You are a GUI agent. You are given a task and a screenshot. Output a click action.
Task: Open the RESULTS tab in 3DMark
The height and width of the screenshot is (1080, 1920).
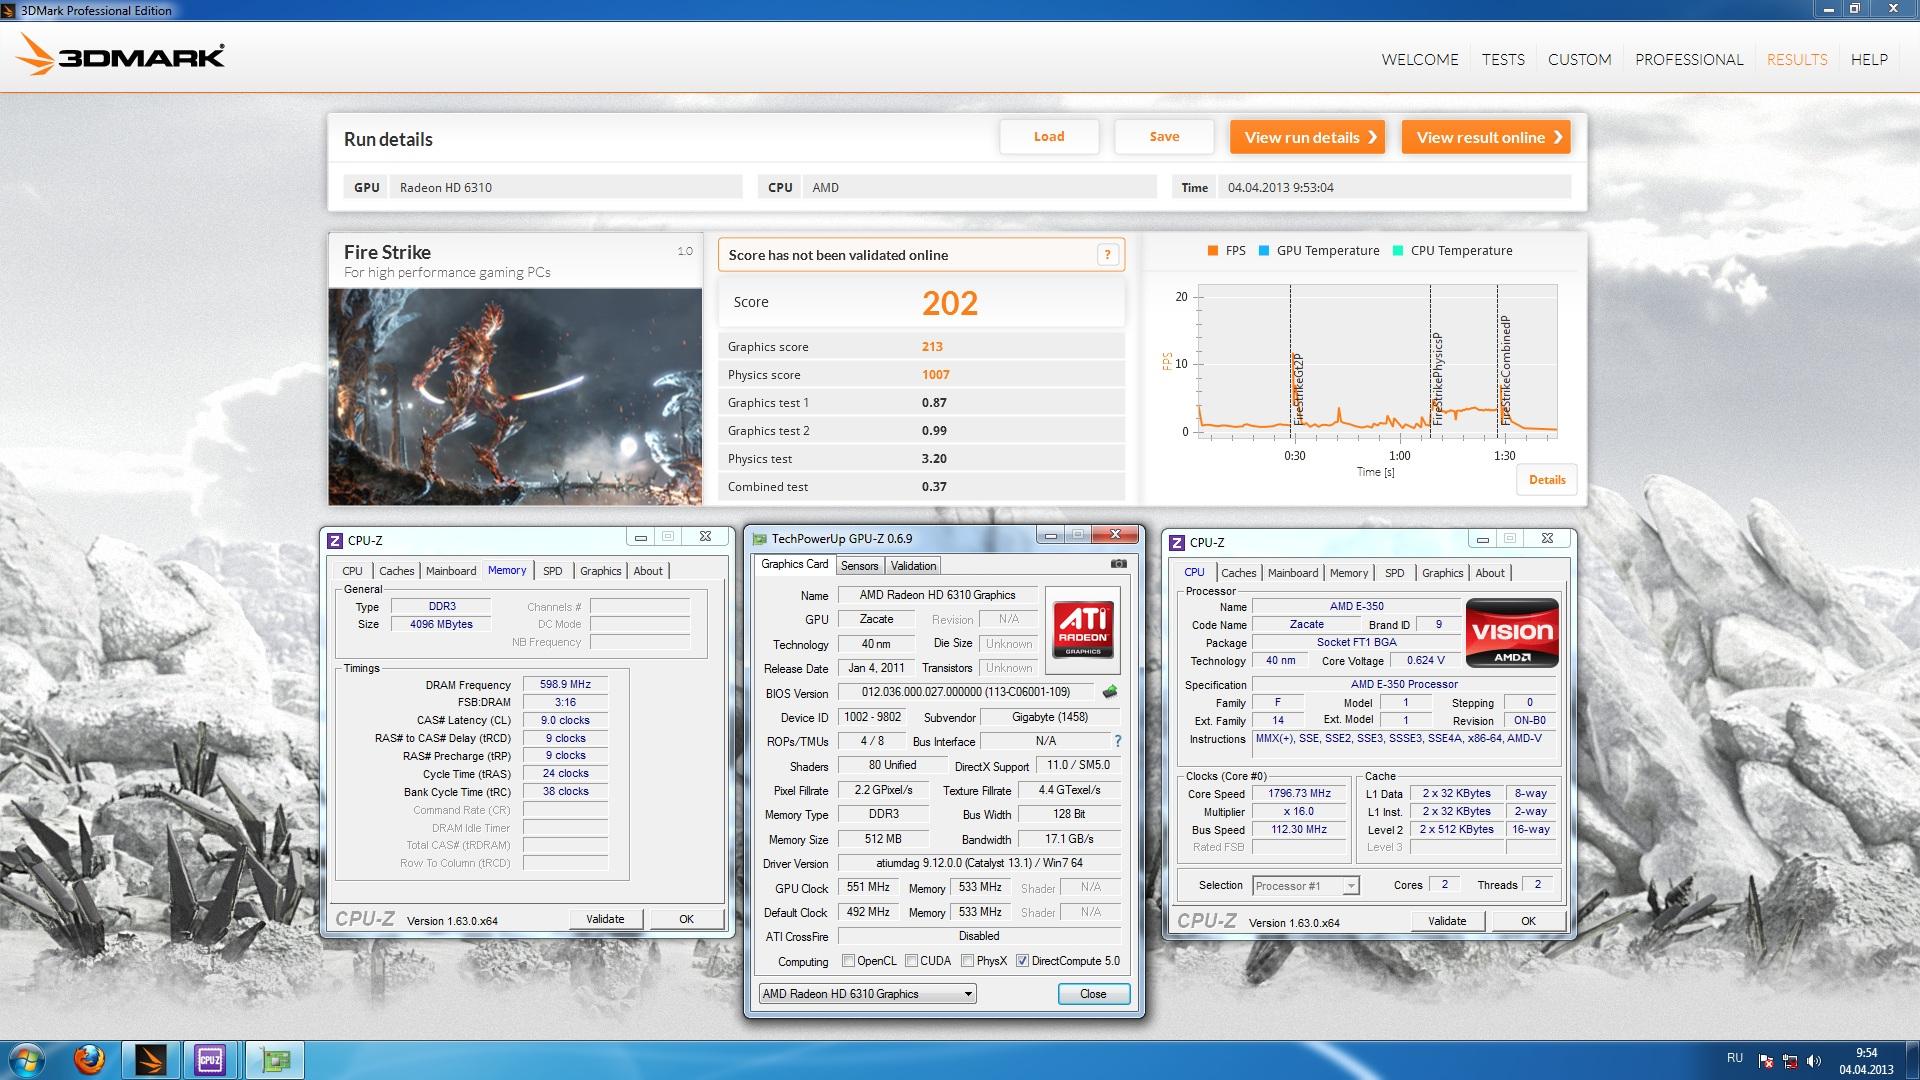(x=1797, y=59)
